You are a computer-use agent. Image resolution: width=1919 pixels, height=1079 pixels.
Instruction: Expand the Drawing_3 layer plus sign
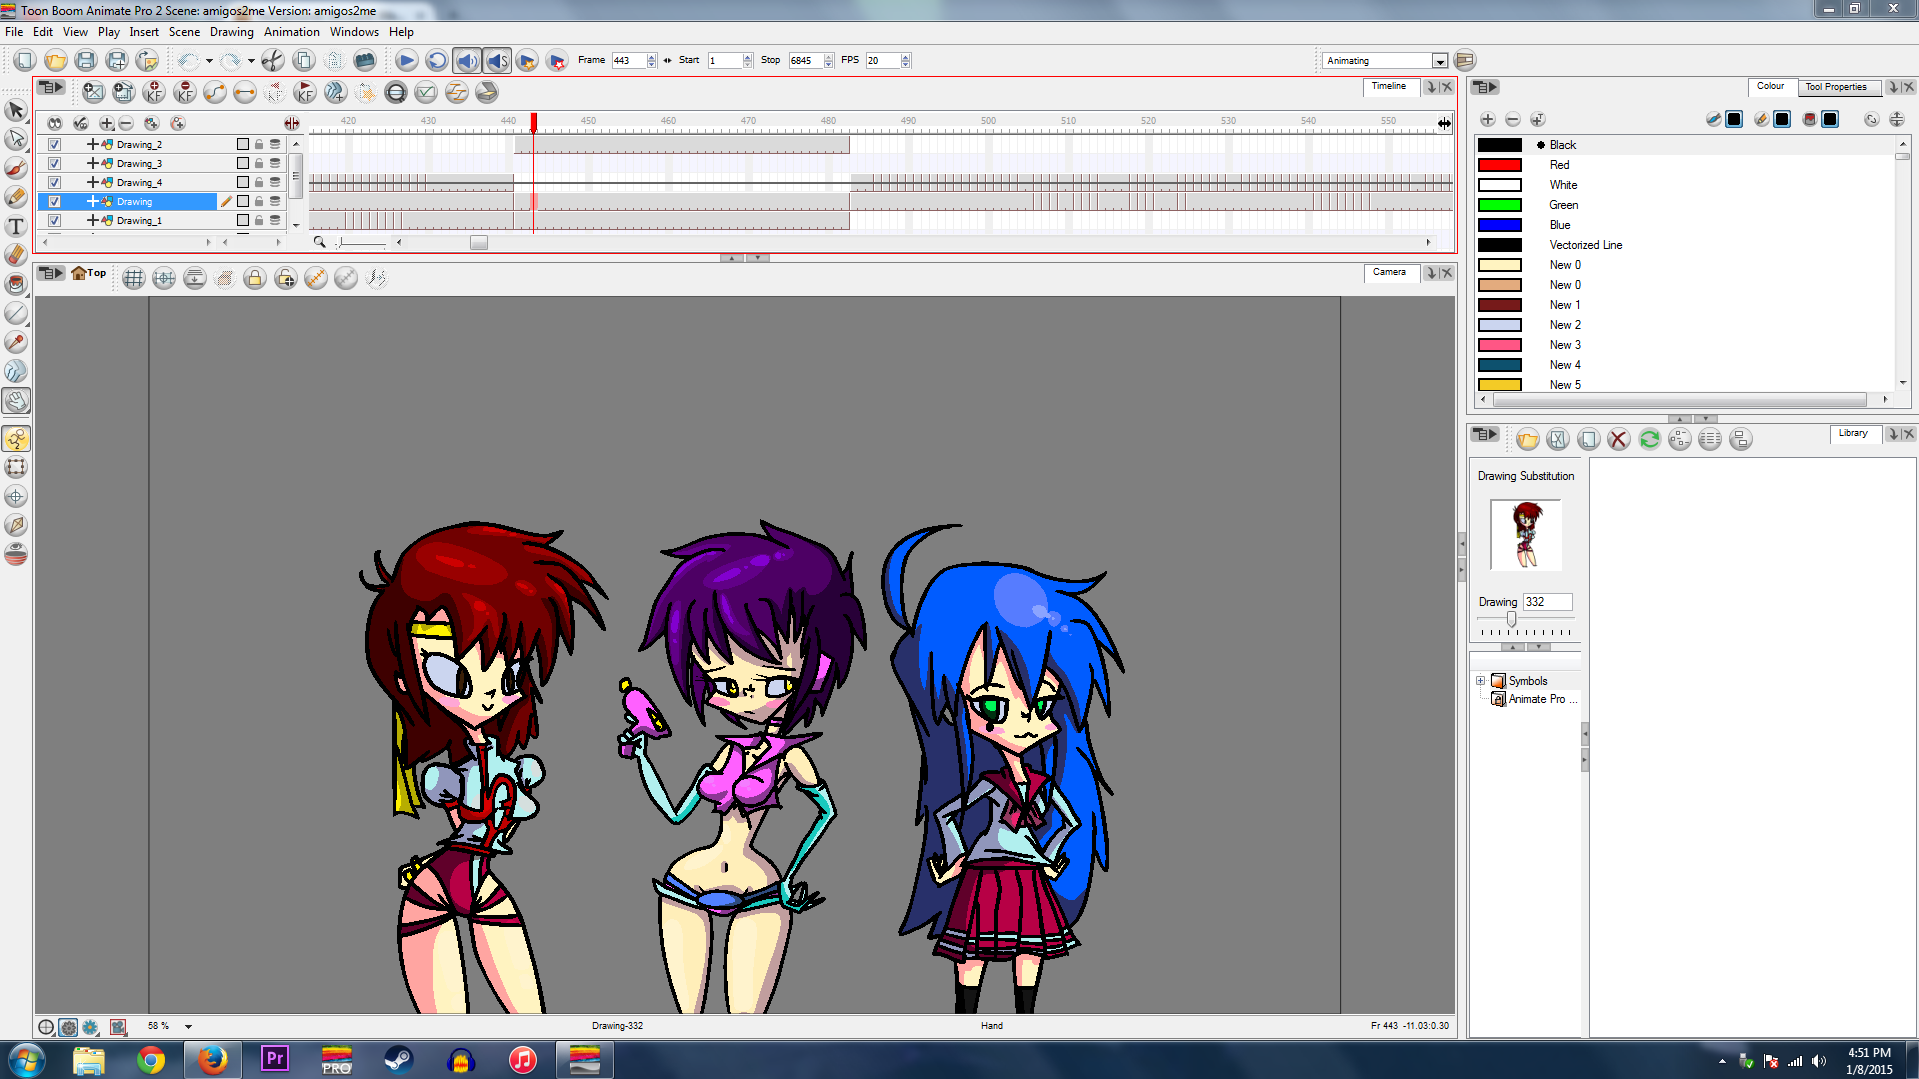point(92,163)
